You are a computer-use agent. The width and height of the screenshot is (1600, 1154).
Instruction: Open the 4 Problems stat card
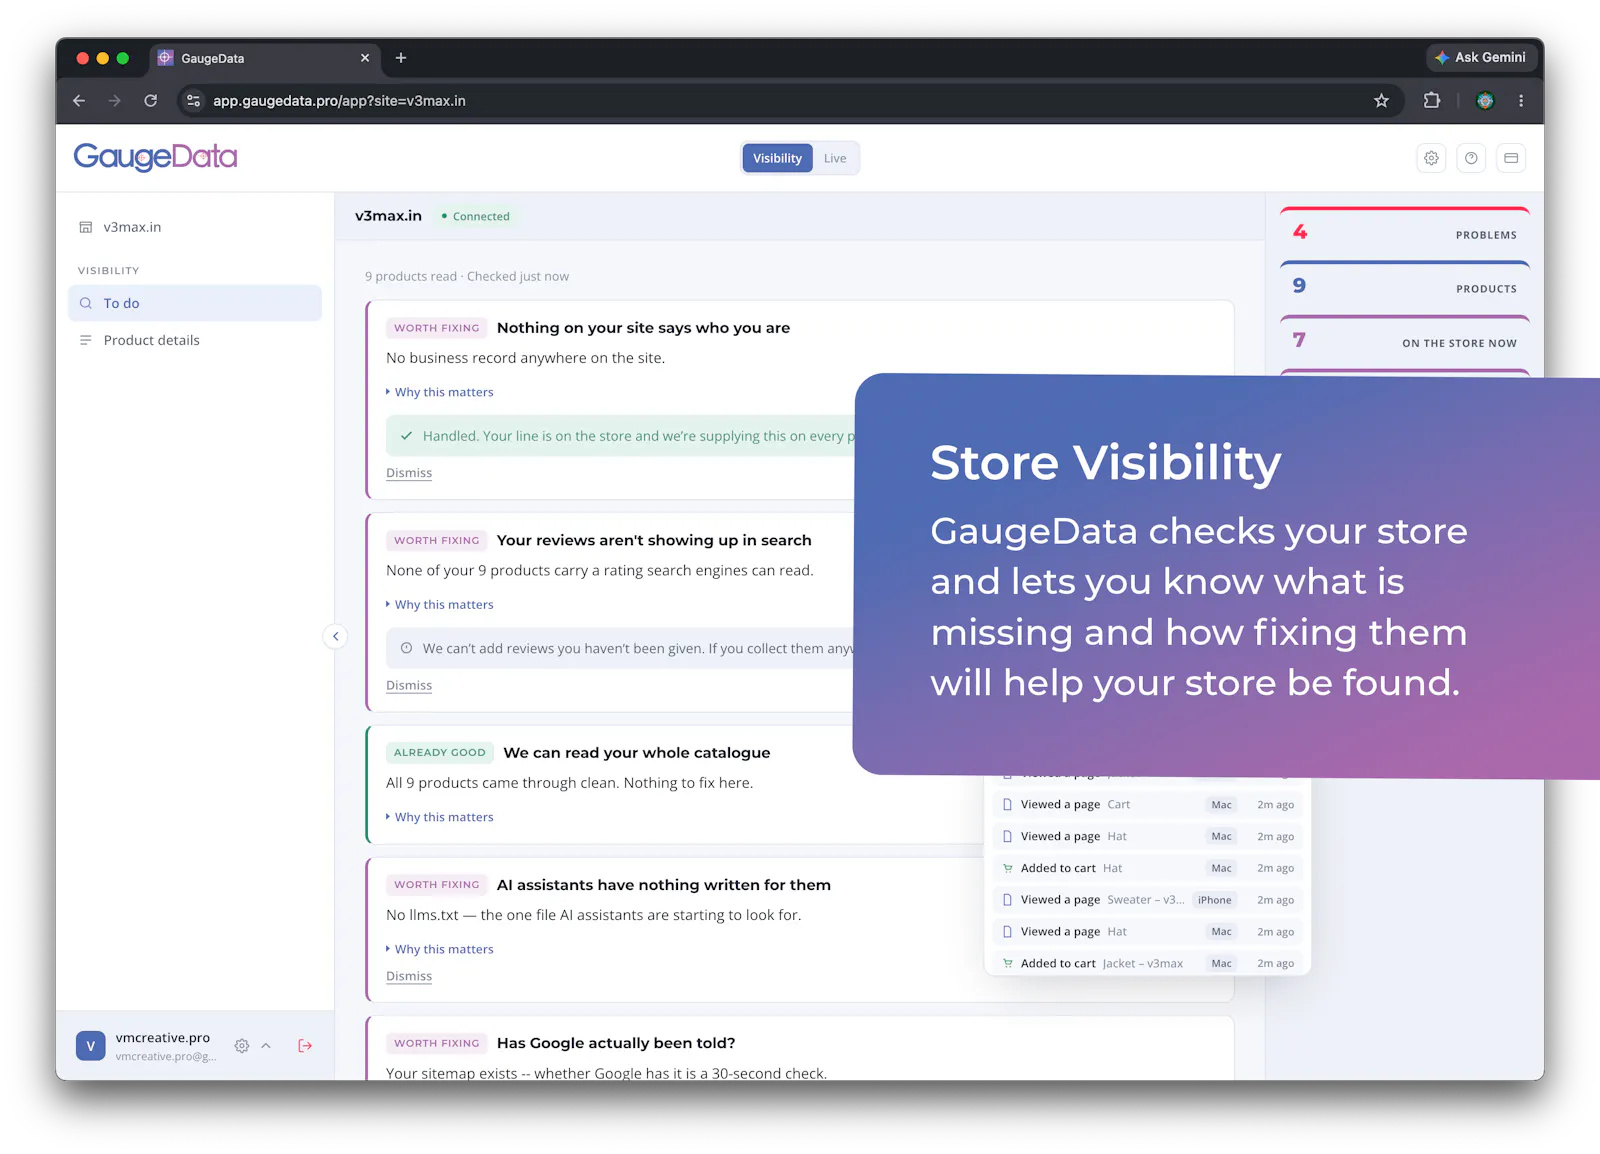click(x=1405, y=232)
